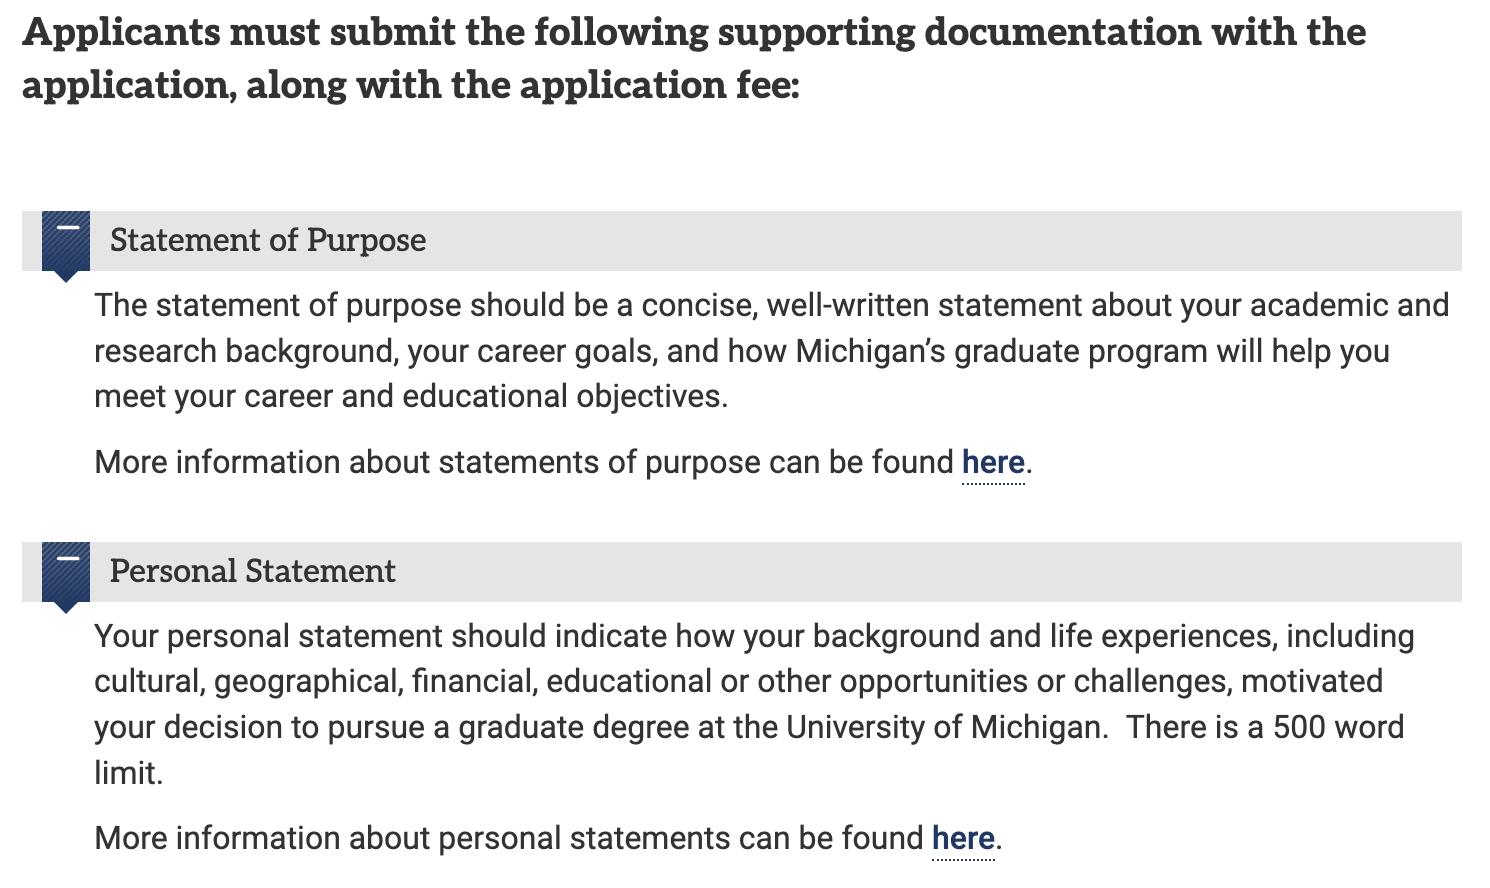Click the blue pointer beneath Personal Statement icon

66,607
